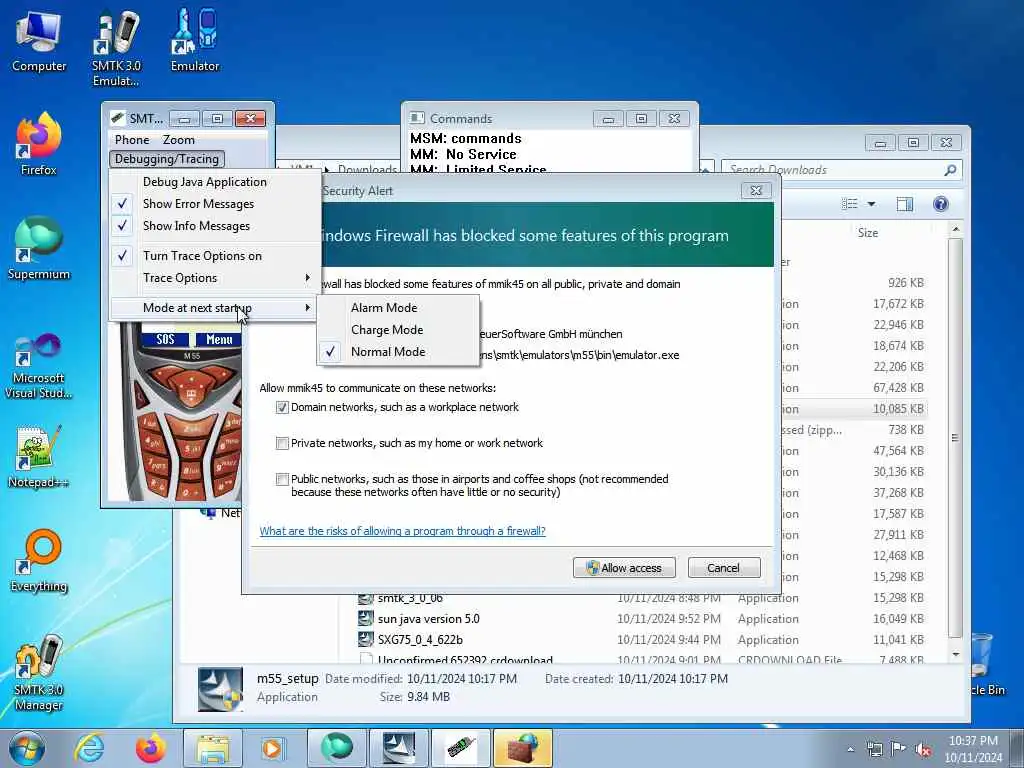Open Windows Explorer from the taskbar
1024x768 pixels.
click(x=212, y=748)
